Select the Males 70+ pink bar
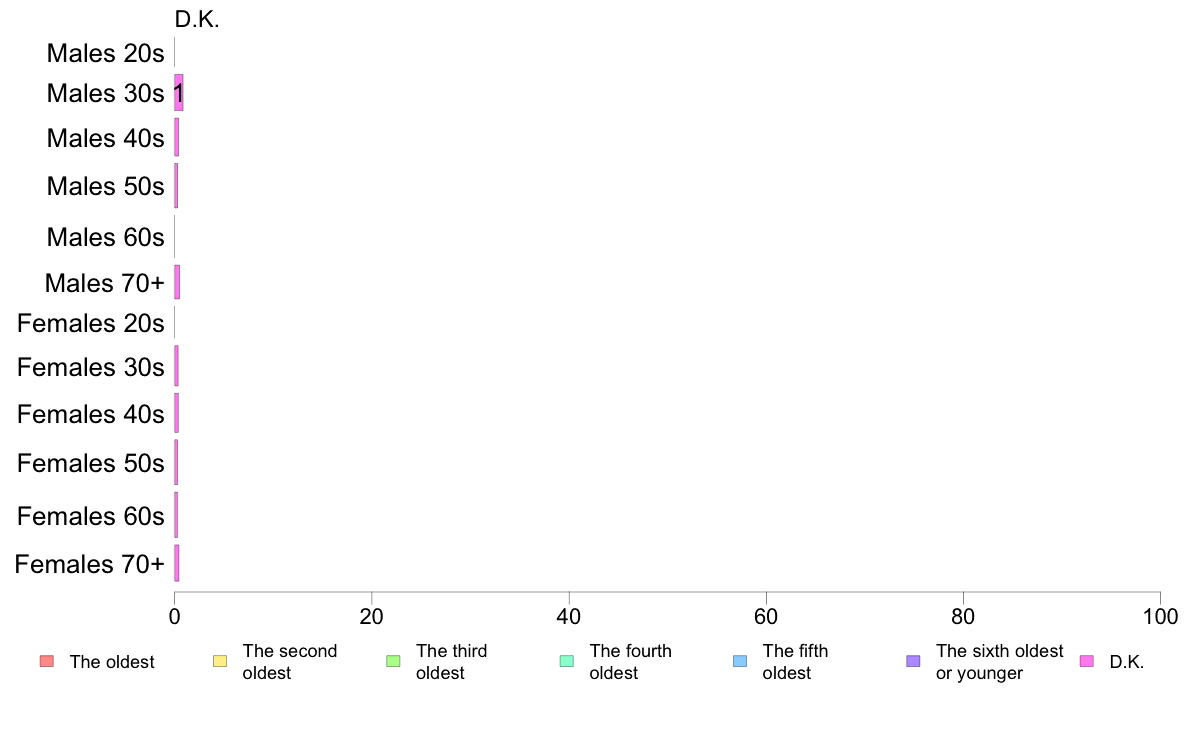This screenshot has height=736, width=1188. [177, 282]
